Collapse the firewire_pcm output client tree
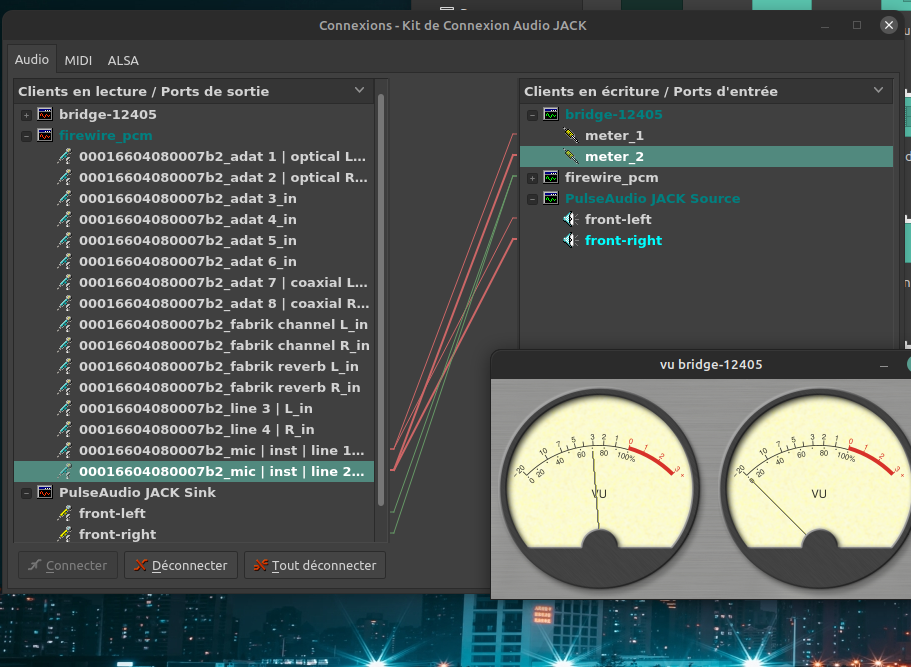This screenshot has width=911, height=667. (26, 135)
